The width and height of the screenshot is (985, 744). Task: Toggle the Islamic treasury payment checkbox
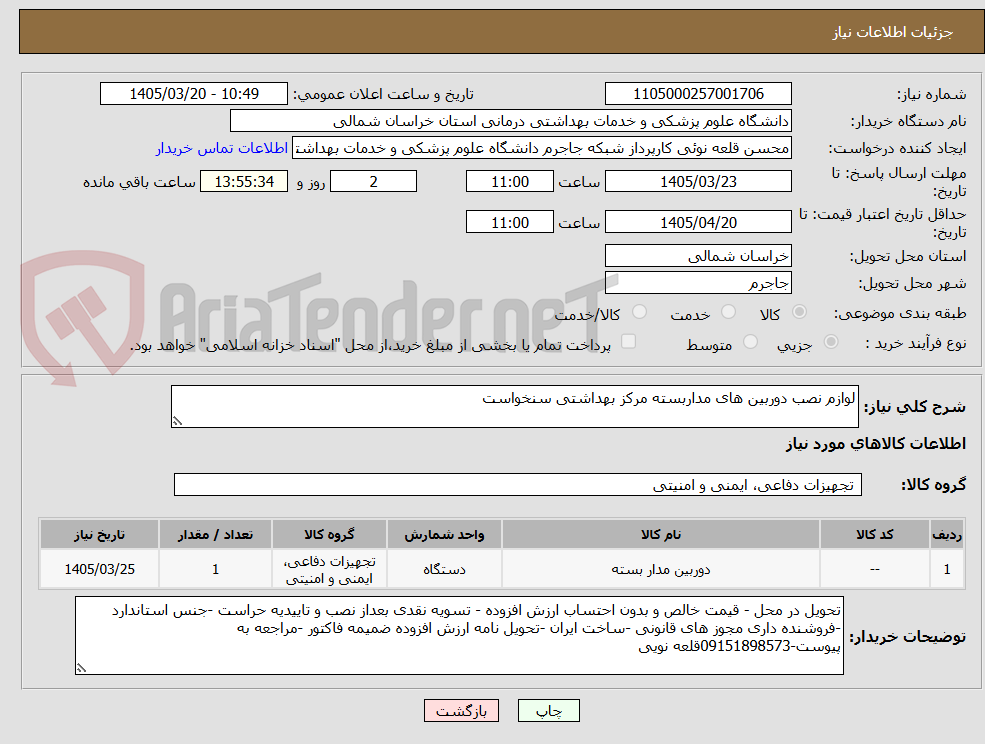click(x=628, y=342)
